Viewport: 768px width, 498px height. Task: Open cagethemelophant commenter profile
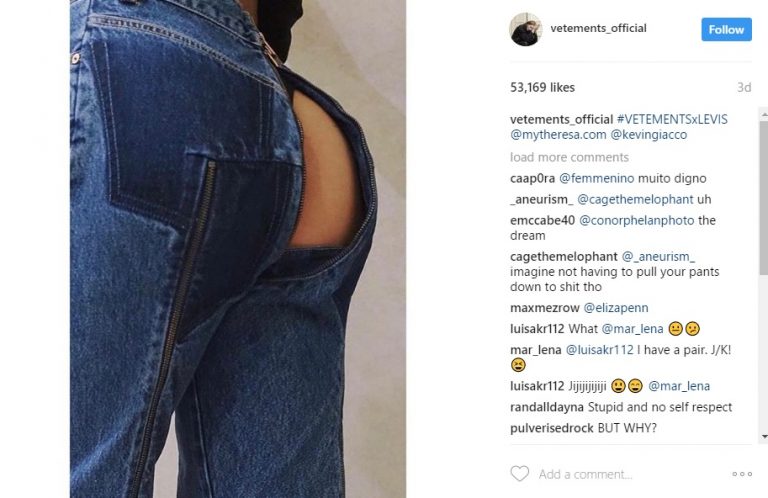pos(564,257)
